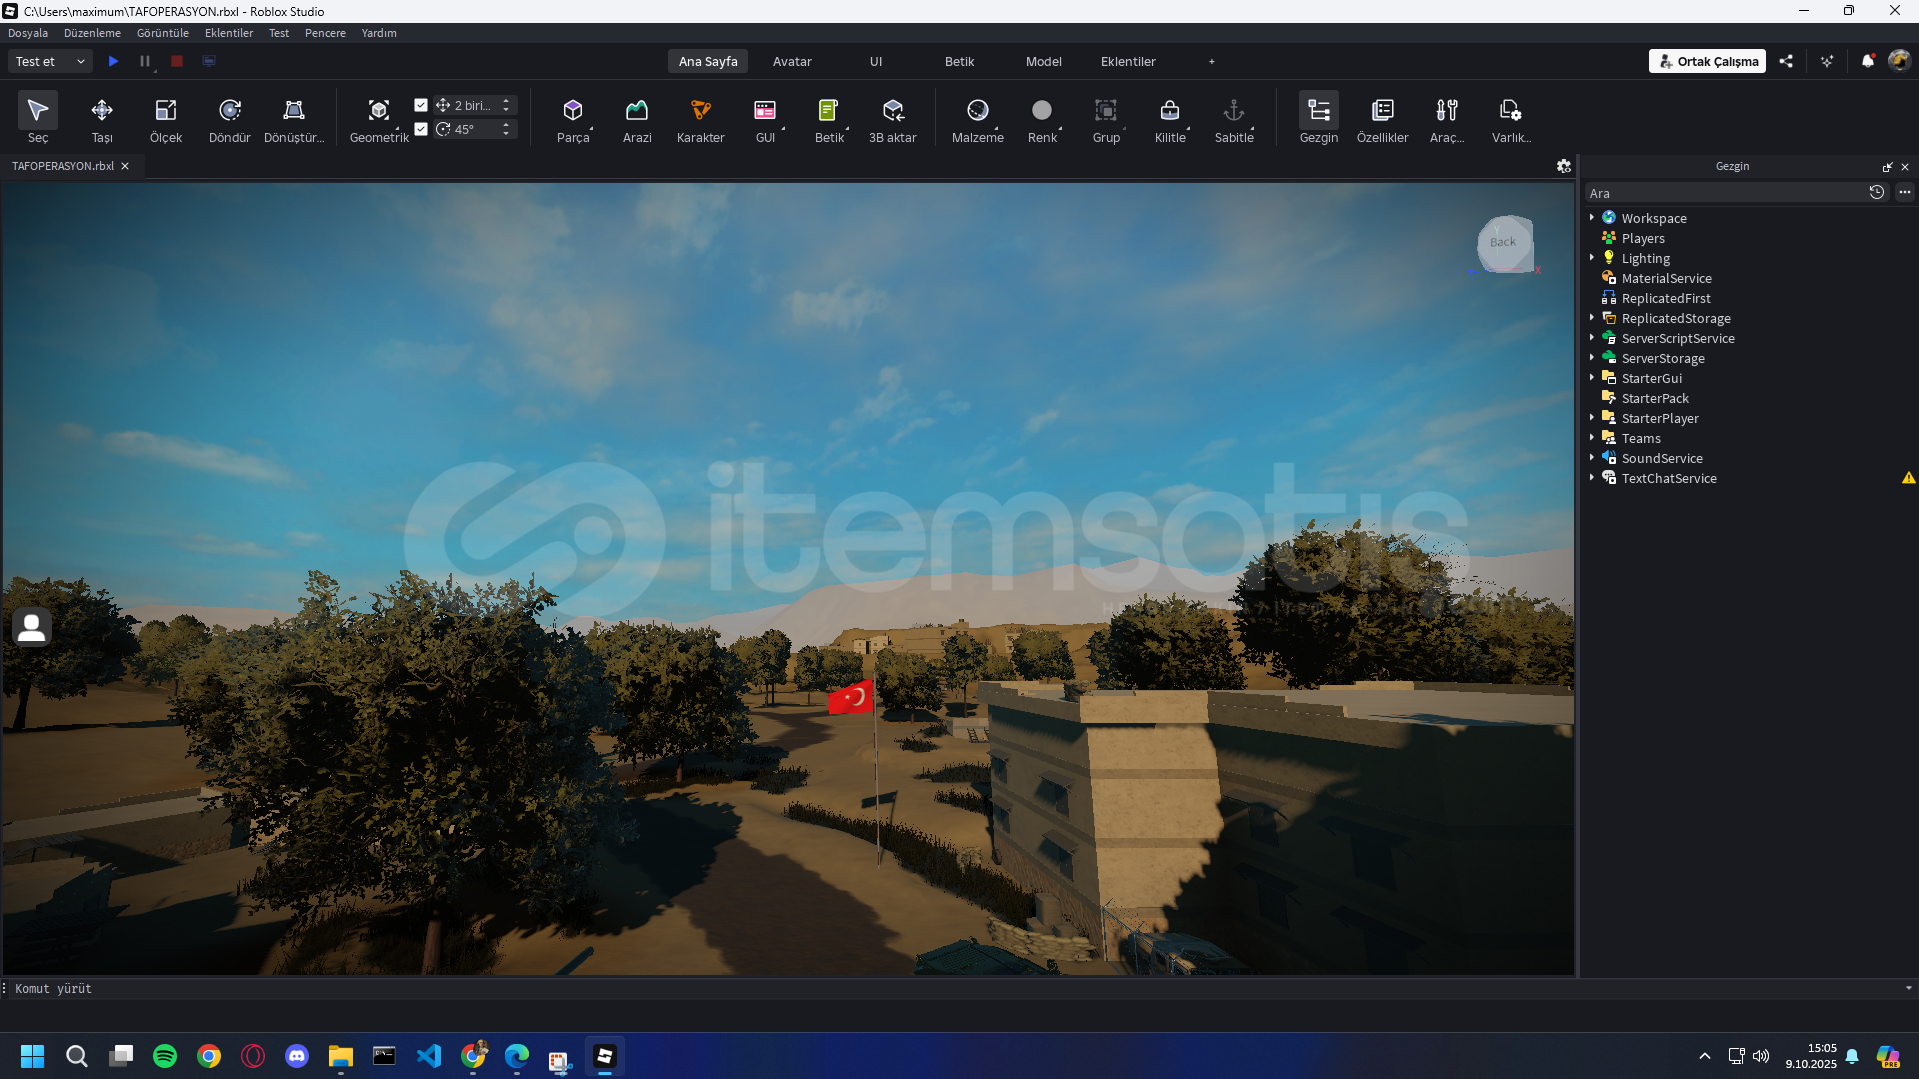Open the Araç (Toolbox) panel
1919x1079 pixels.
click(x=1447, y=118)
